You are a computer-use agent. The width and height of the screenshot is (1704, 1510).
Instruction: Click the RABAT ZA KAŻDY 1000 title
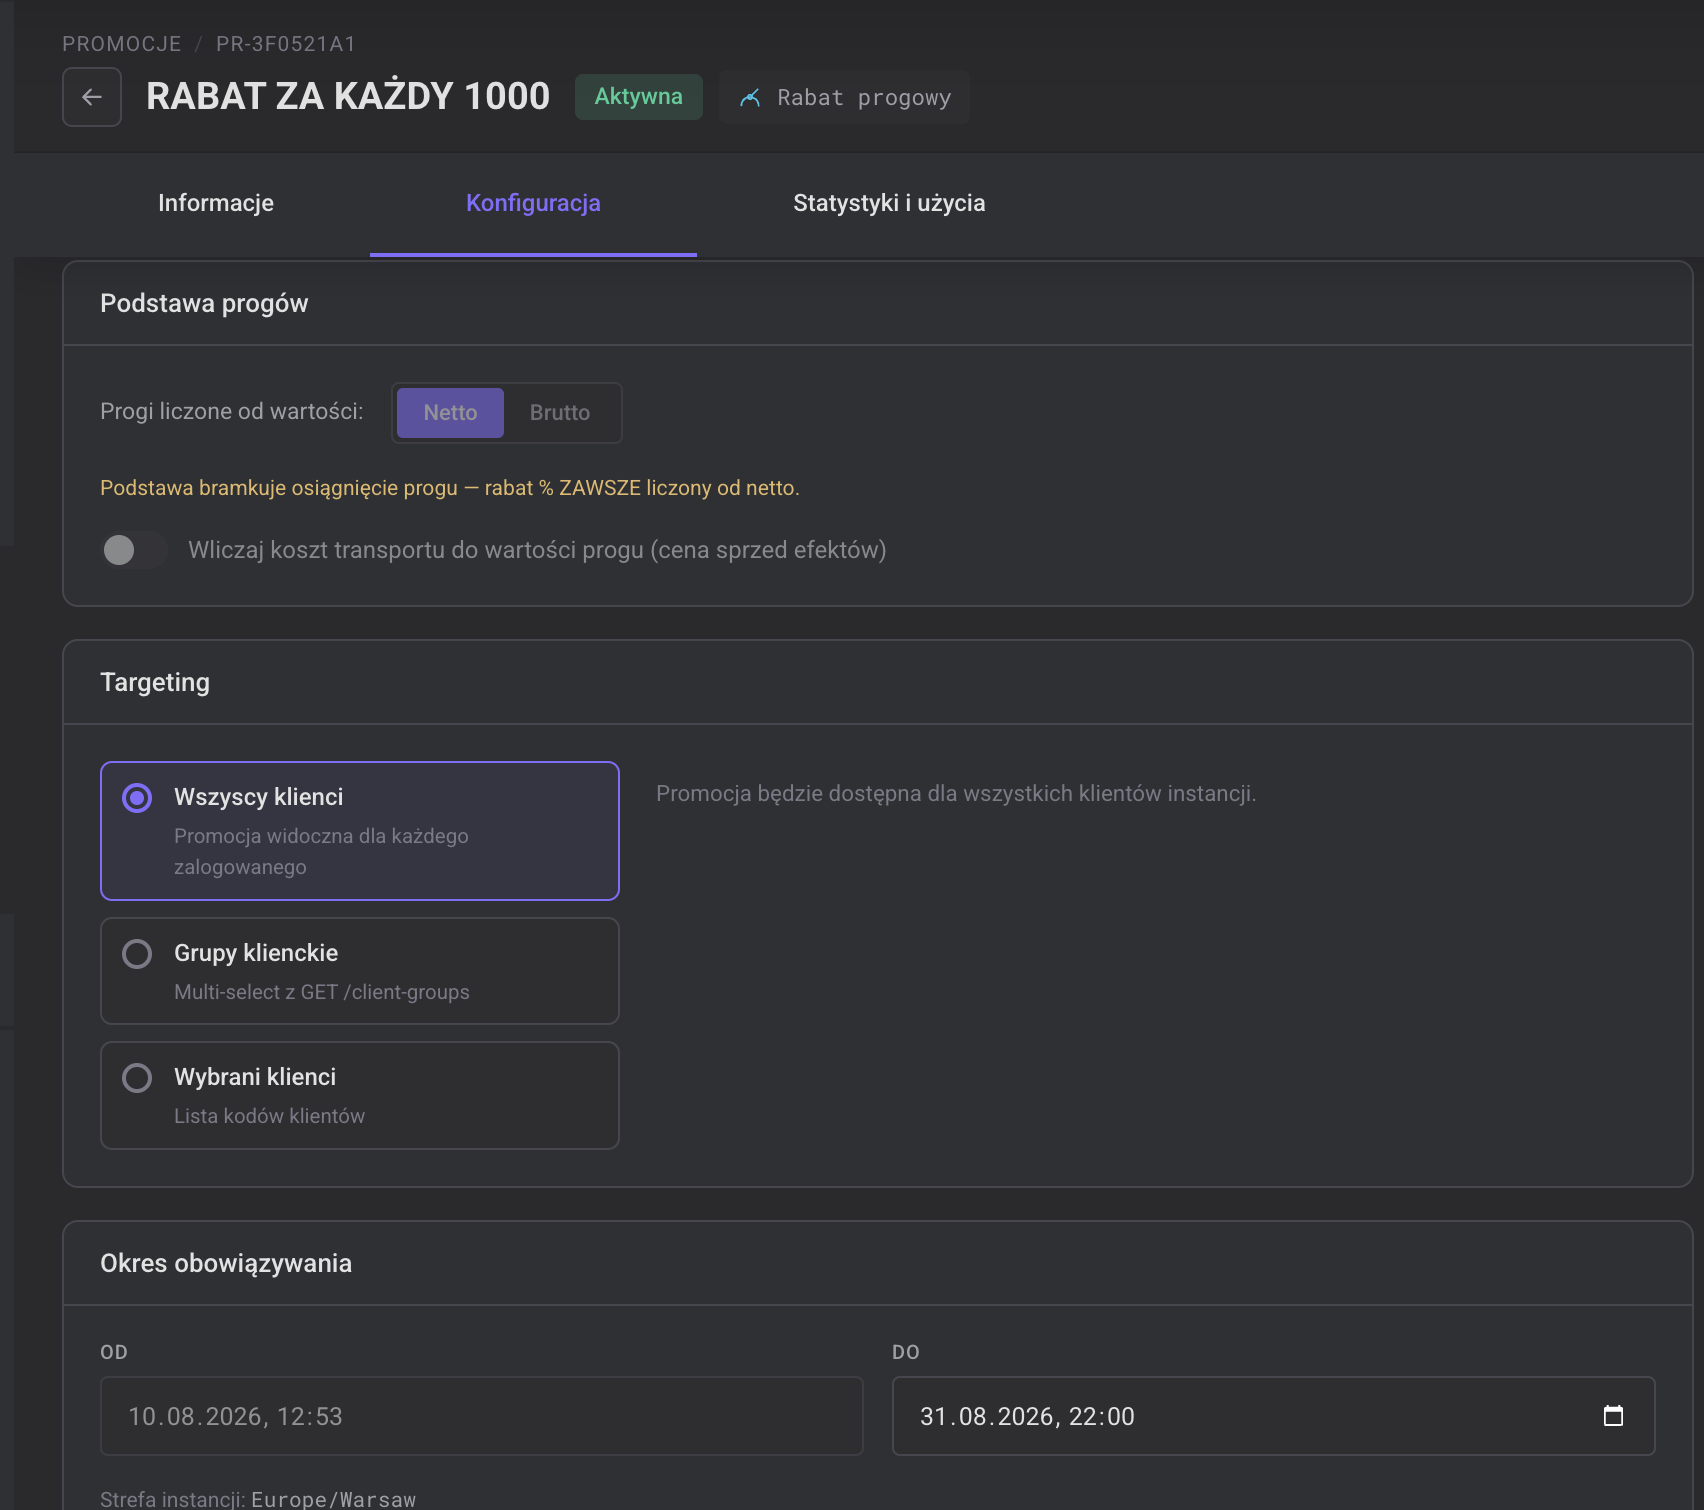(348, 97)
